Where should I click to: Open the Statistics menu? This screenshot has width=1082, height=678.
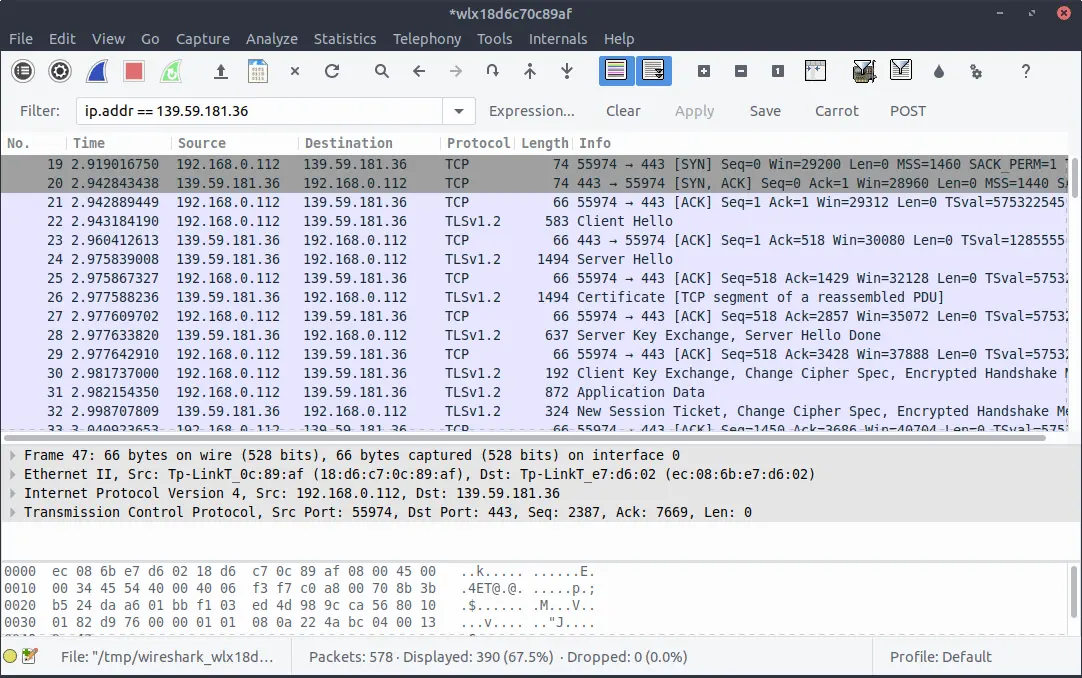tap(345, 39)
